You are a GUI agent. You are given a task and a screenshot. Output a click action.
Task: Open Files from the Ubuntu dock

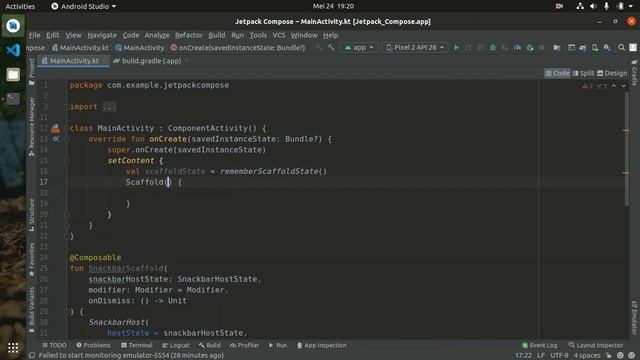[13, 75]
